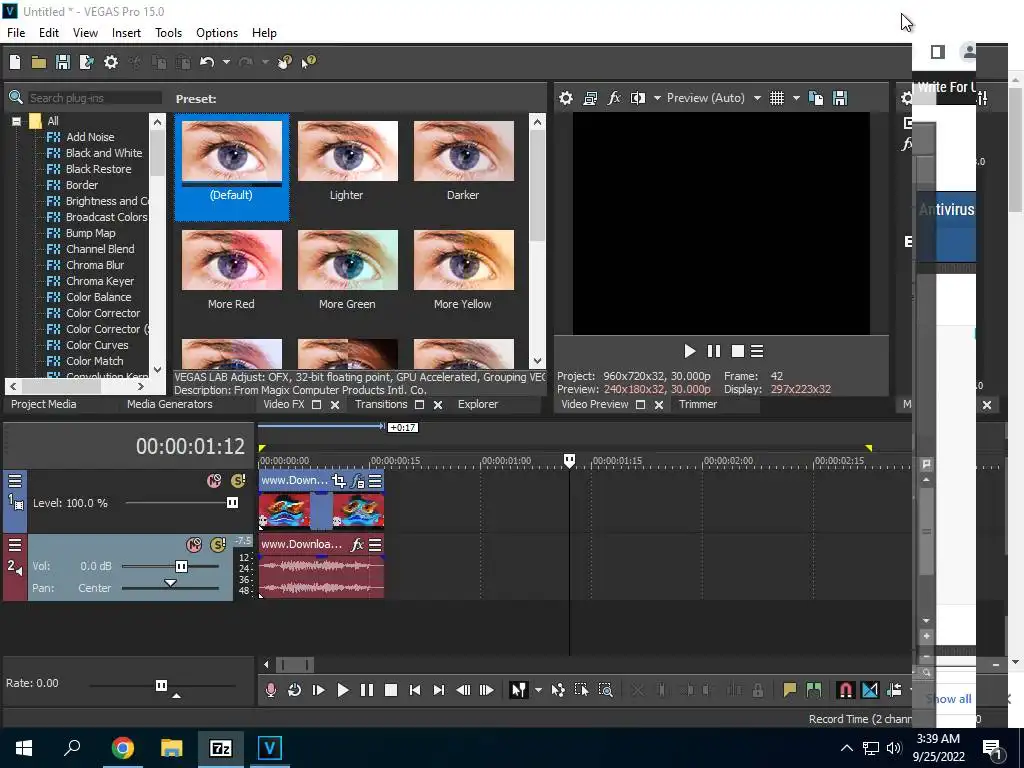Viewport: 1024px width, 768px height.
Task: Mute video track 1
Action: pos(214,481)
